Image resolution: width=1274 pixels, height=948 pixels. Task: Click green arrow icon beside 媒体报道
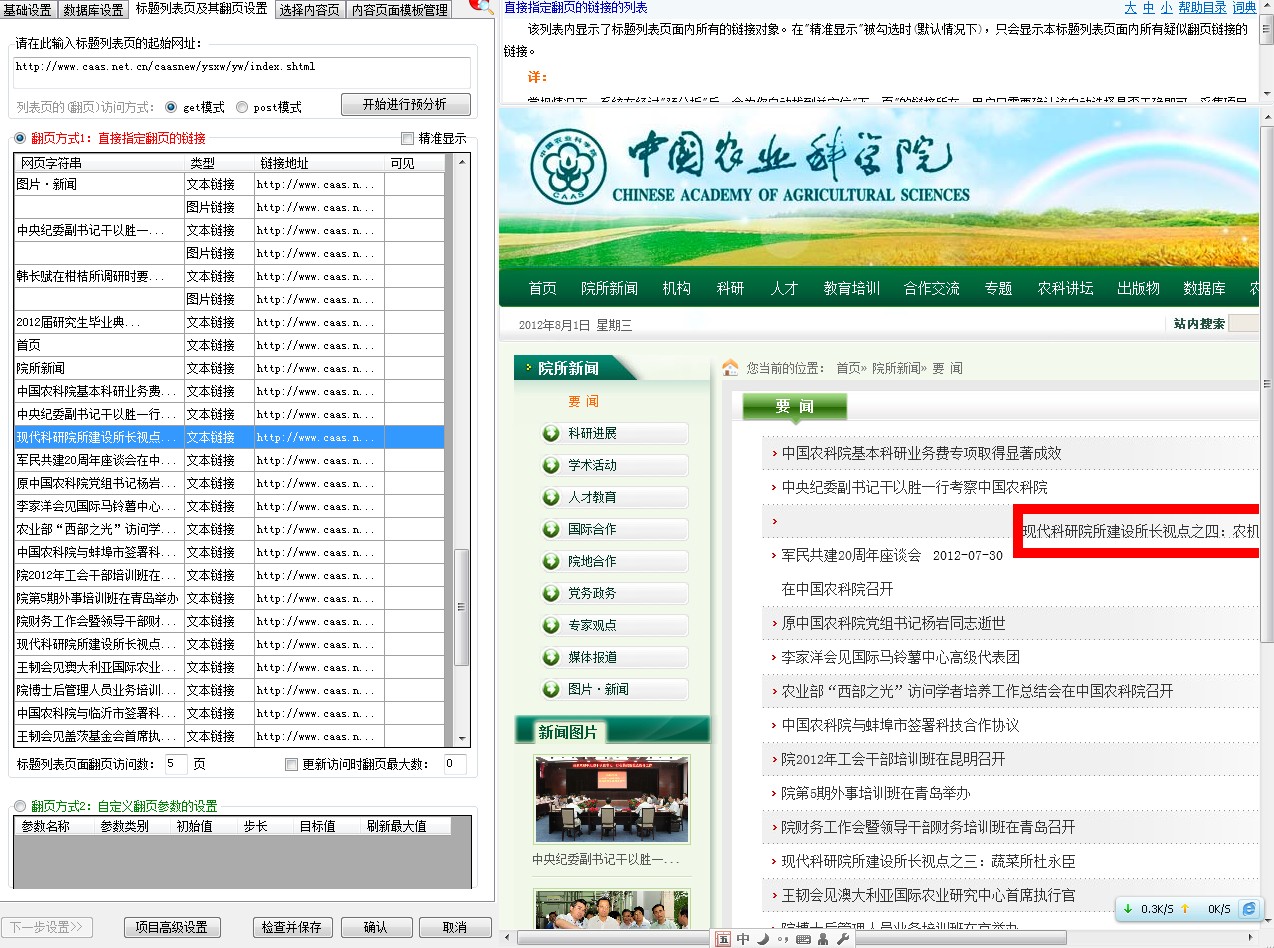[551, 657]
